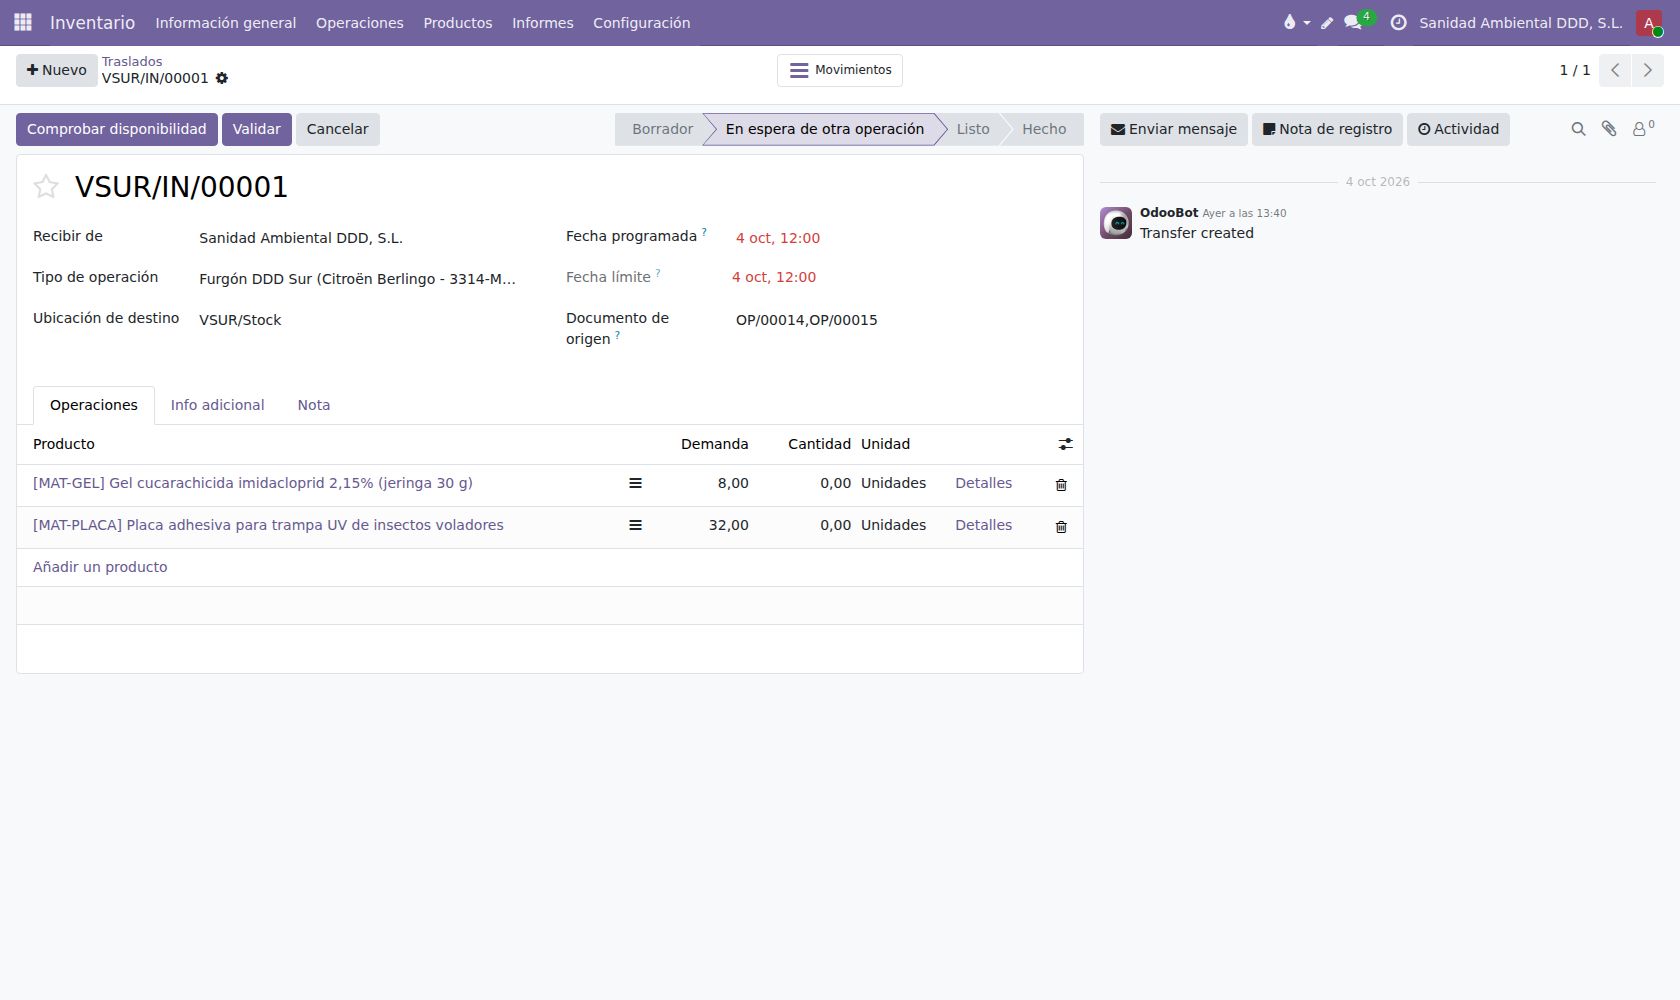Open the column settings adjust icon
Viewport: 1680px width, 1000px height.
(x=1066, y=444)
